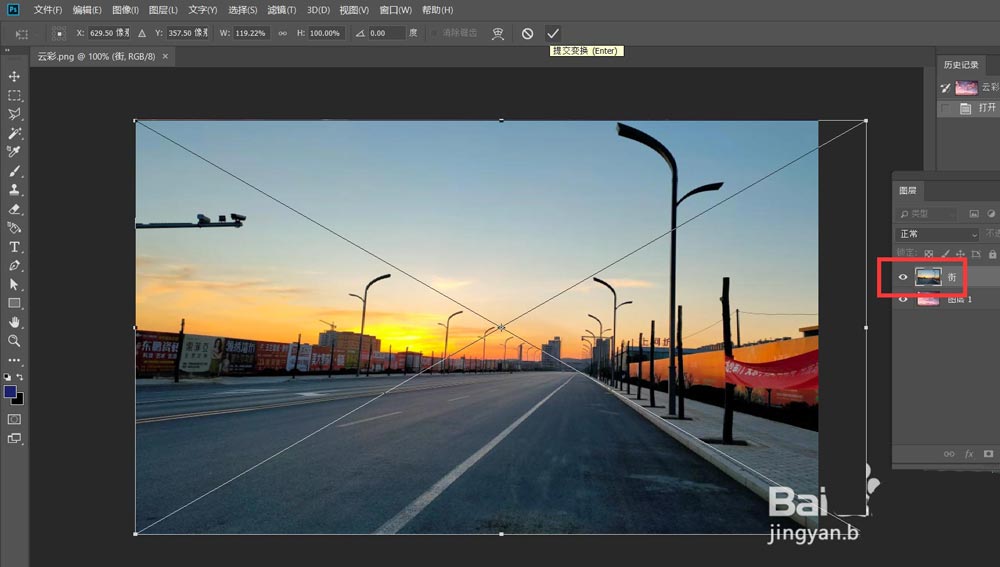Open the layer filter 类型 dropdown

[x=926, y=214]
